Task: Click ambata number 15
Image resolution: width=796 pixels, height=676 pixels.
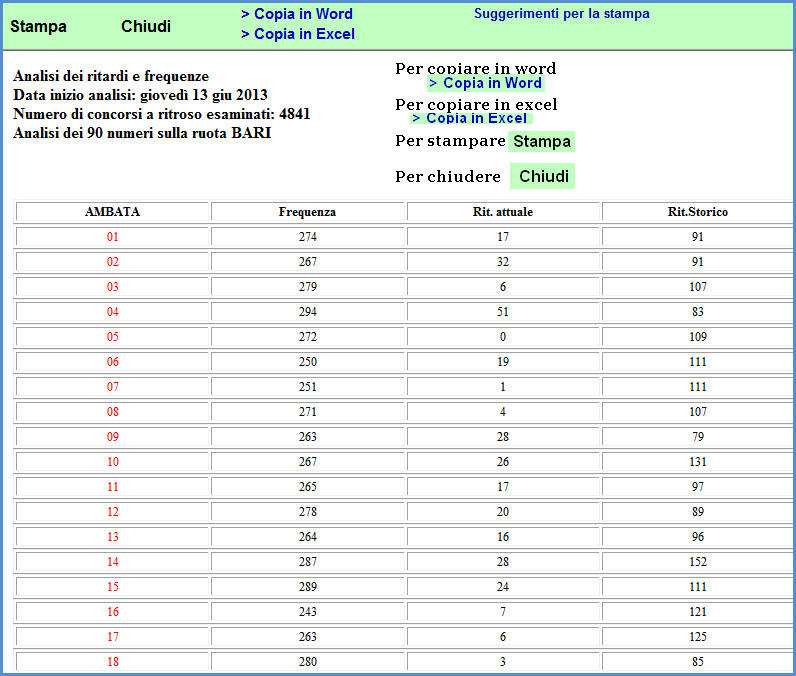Action: 113,587
